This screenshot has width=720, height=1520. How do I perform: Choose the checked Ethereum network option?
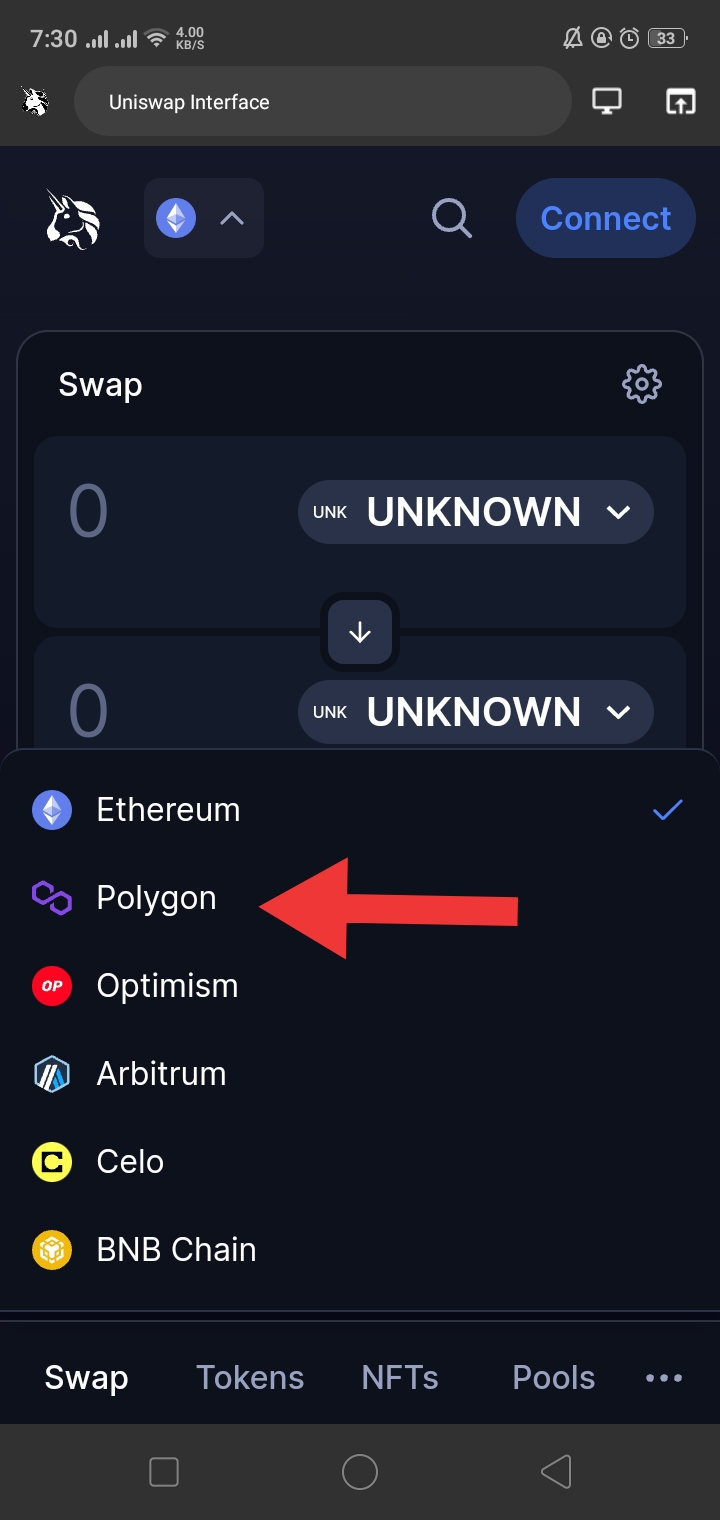(x=168, y=810)
